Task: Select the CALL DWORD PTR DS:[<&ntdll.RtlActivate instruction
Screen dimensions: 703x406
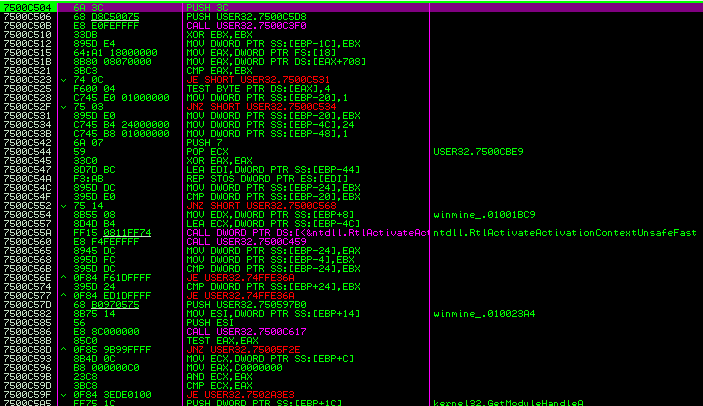Action: pyautogui.click(x=308, y=232)
